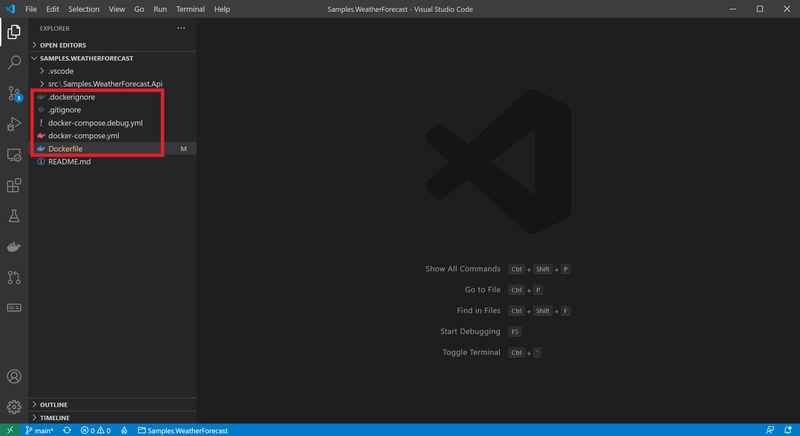Open the Testing beaker icon

(x=14, y=216)
